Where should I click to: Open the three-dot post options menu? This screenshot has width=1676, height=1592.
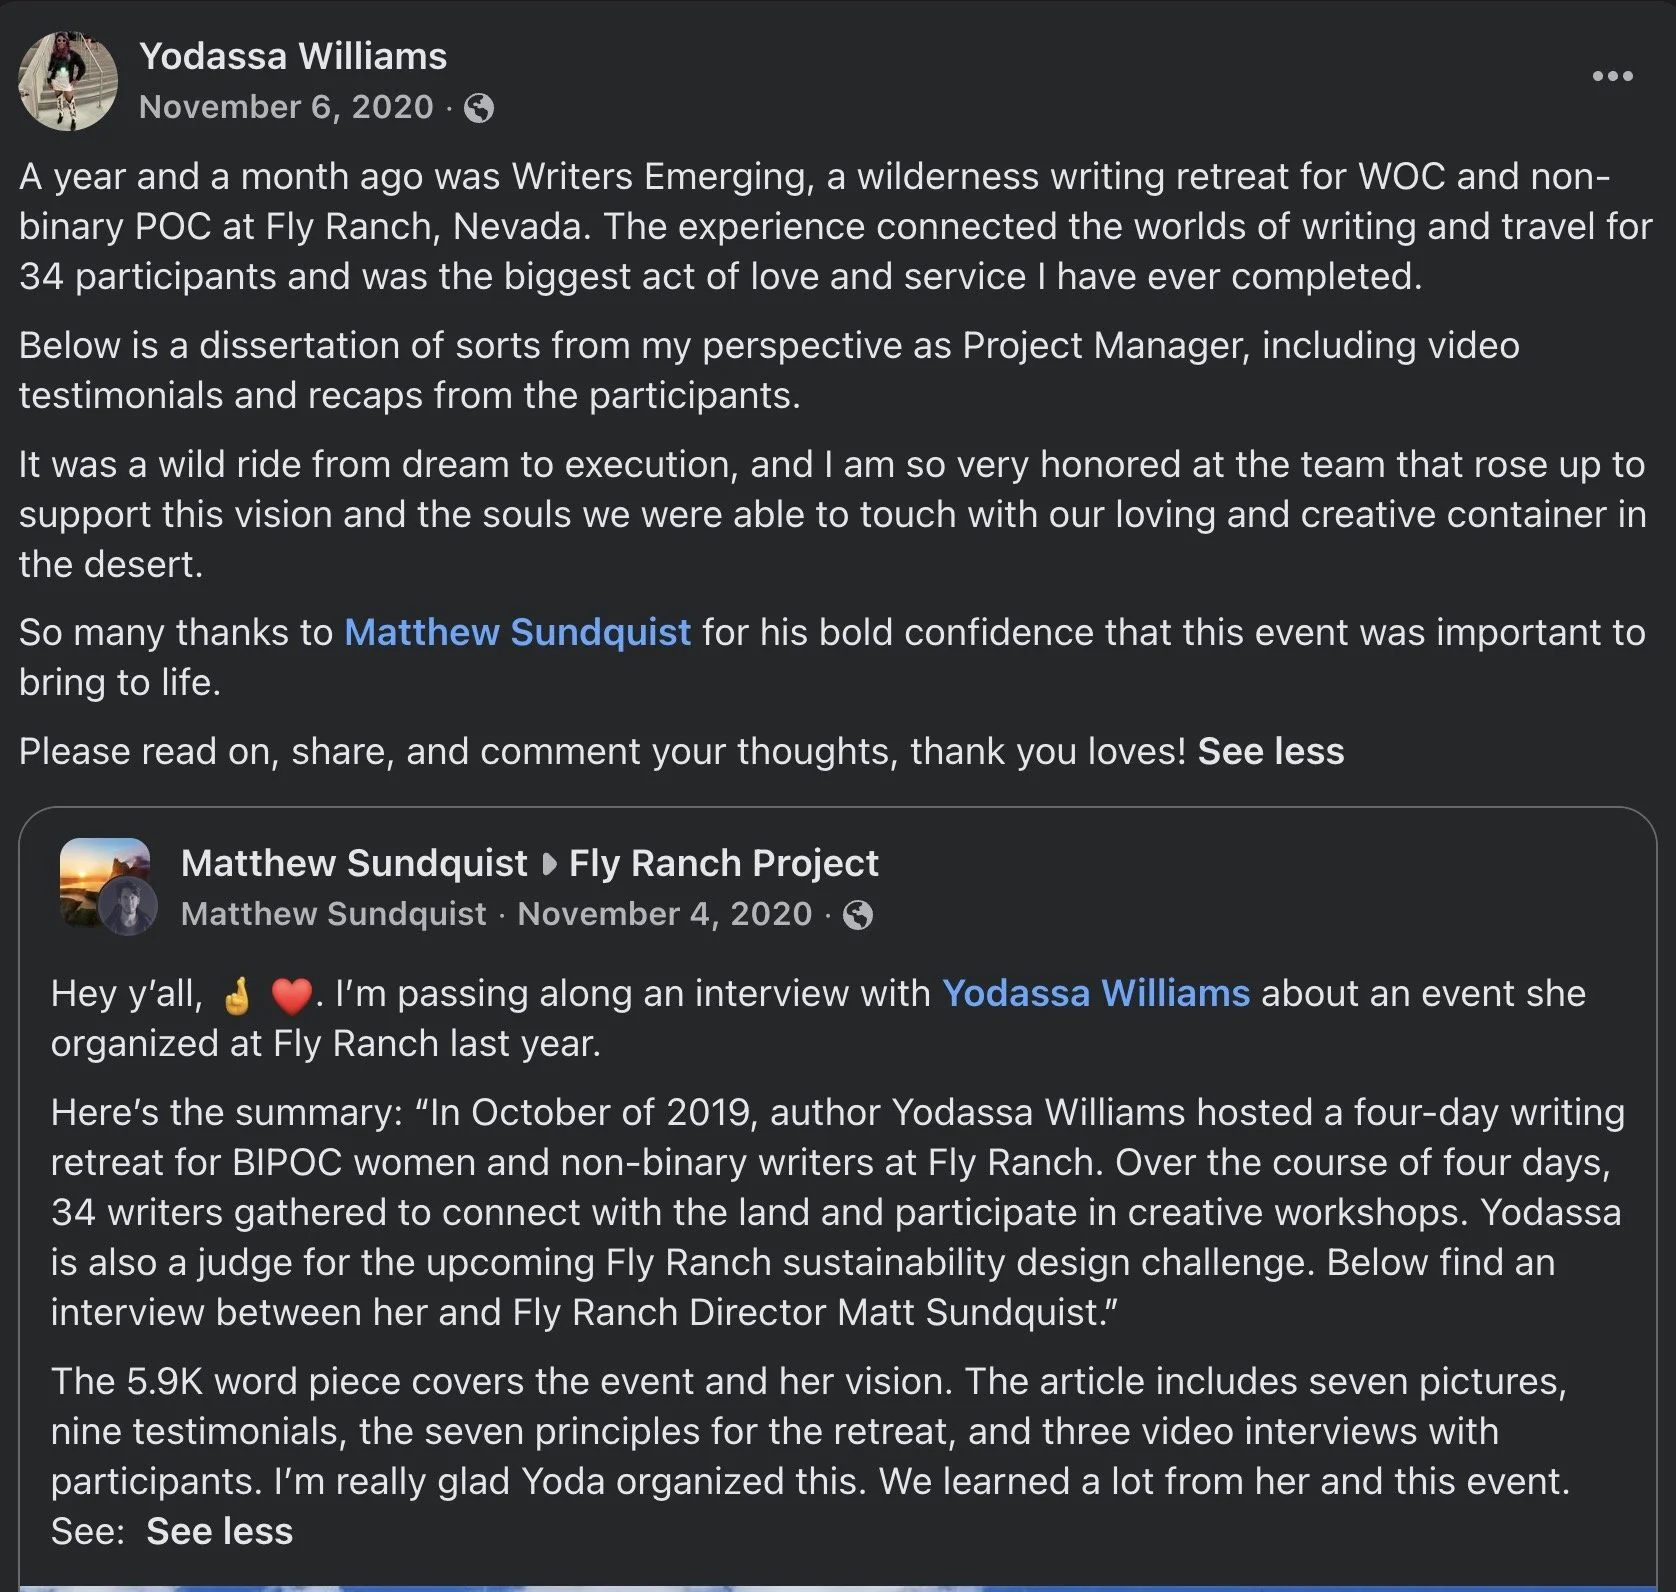coord(1612,76)
